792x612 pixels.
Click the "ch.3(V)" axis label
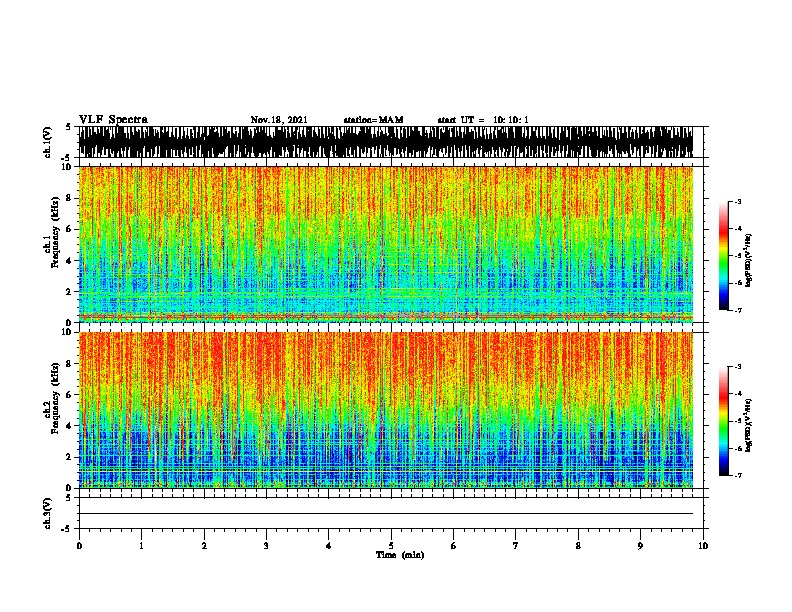pos(47,513)
